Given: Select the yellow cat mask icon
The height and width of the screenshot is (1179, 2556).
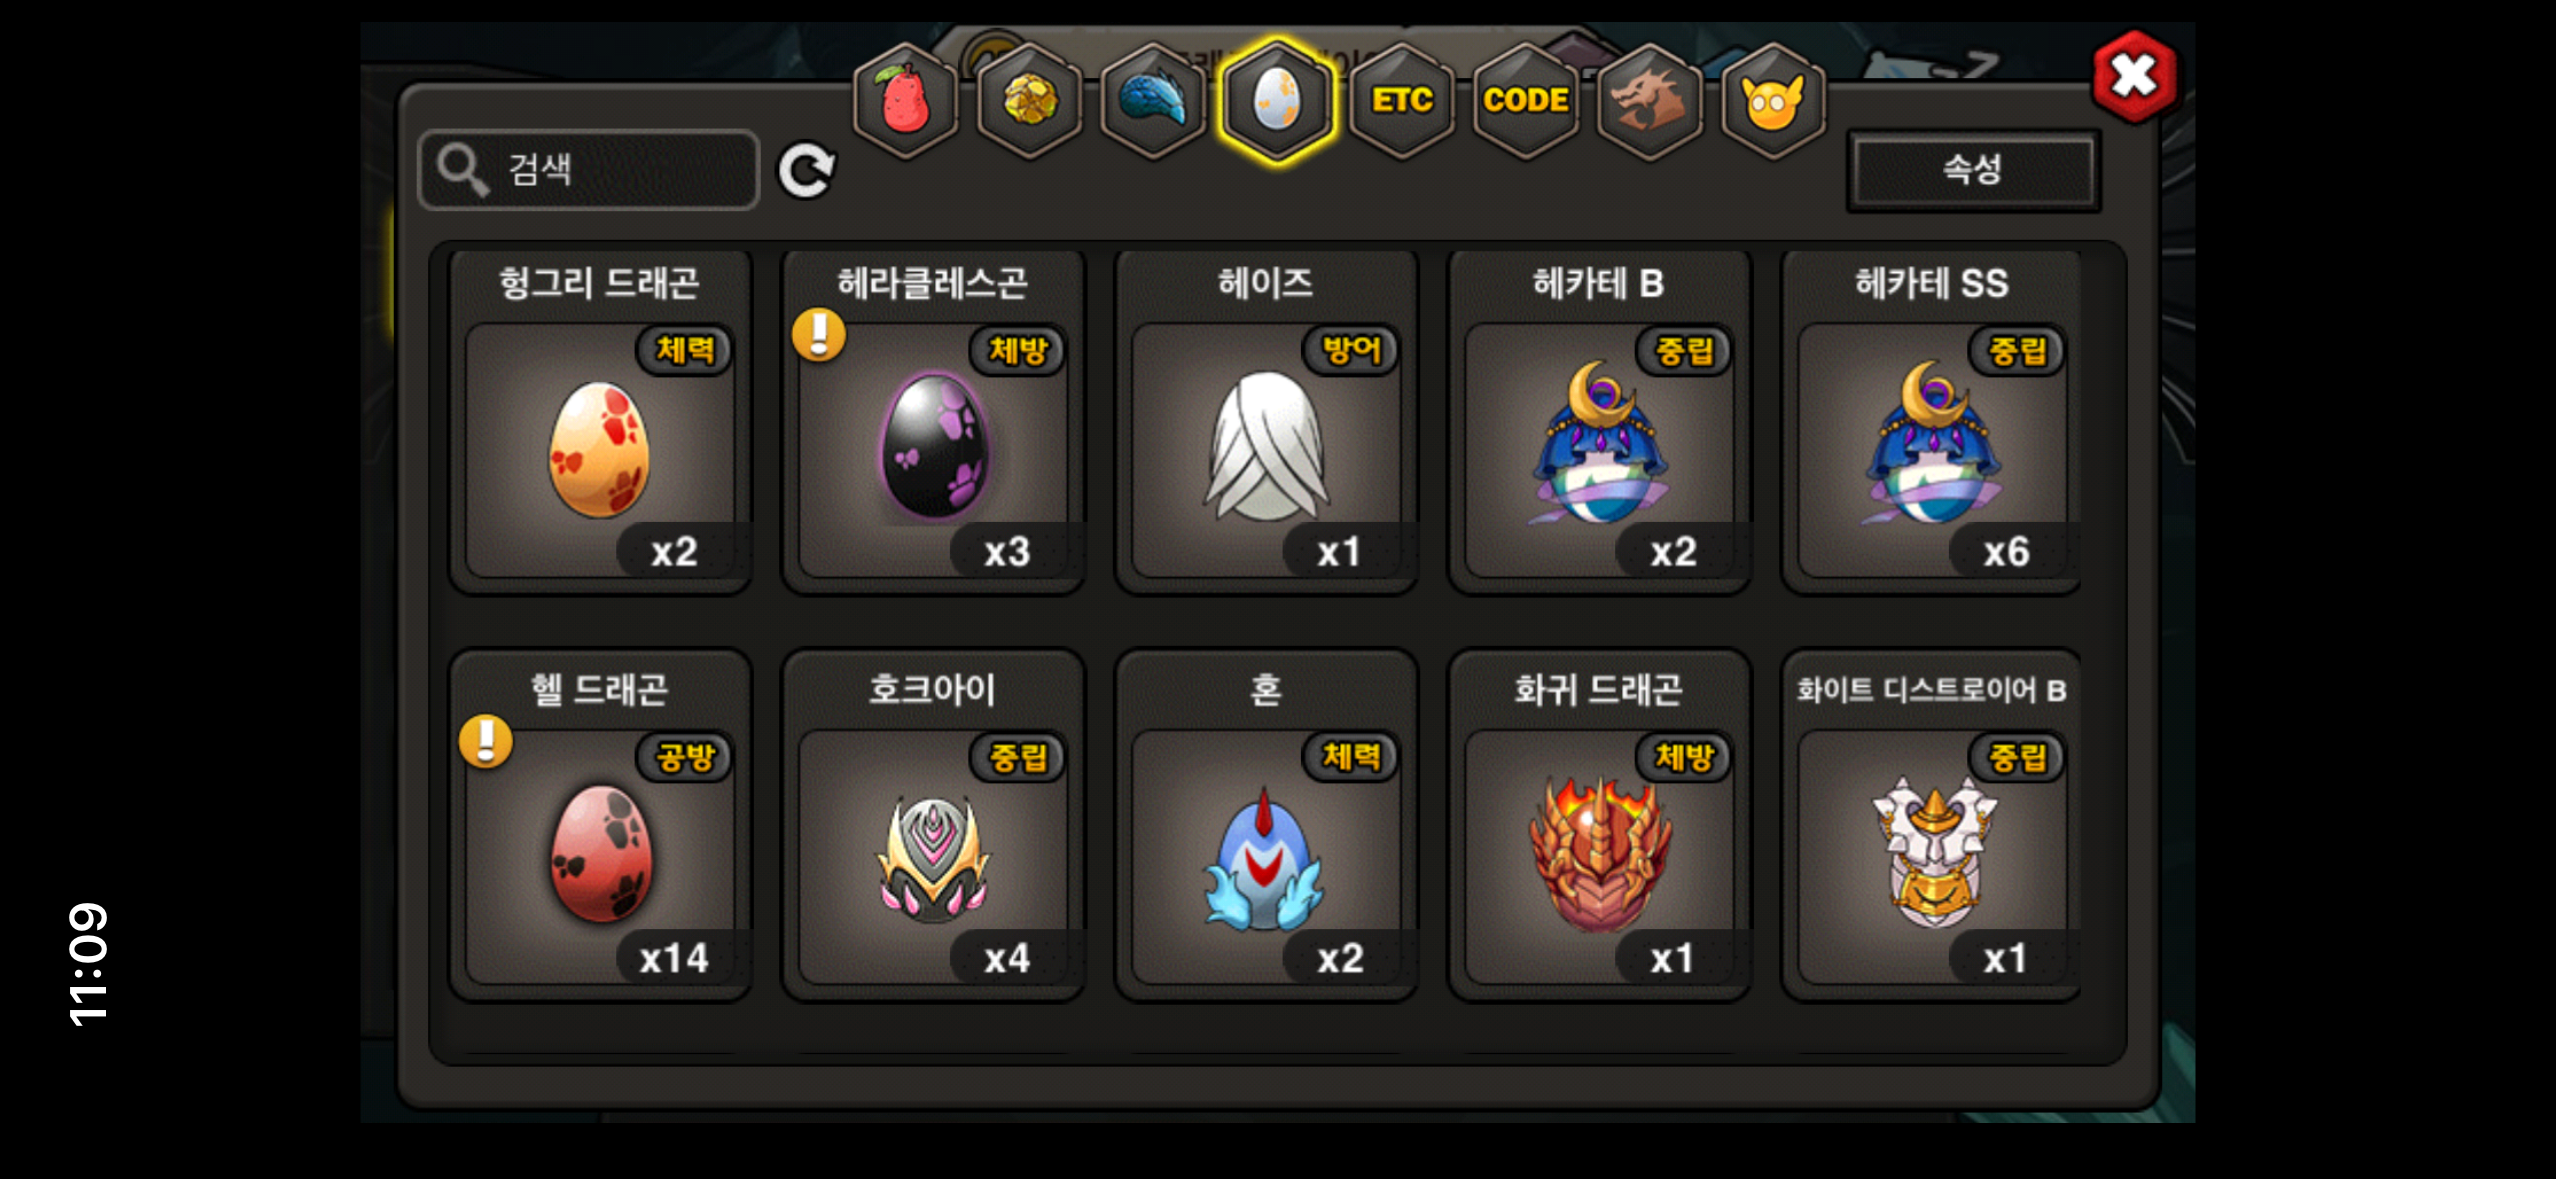Looking at the screenshot, I should pyautogui.click(x=1772, y=101).
